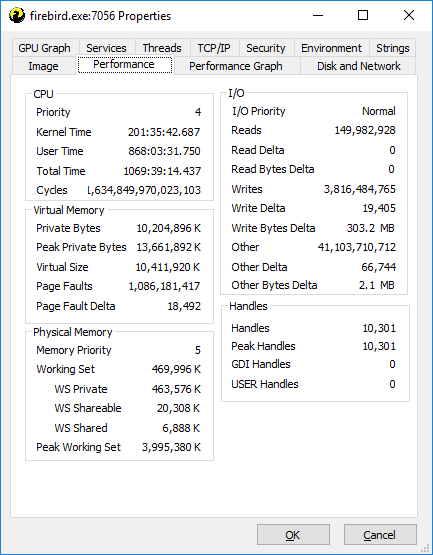Open the Services tab
This screenshot has width=433, height=555.
point(106,48)
